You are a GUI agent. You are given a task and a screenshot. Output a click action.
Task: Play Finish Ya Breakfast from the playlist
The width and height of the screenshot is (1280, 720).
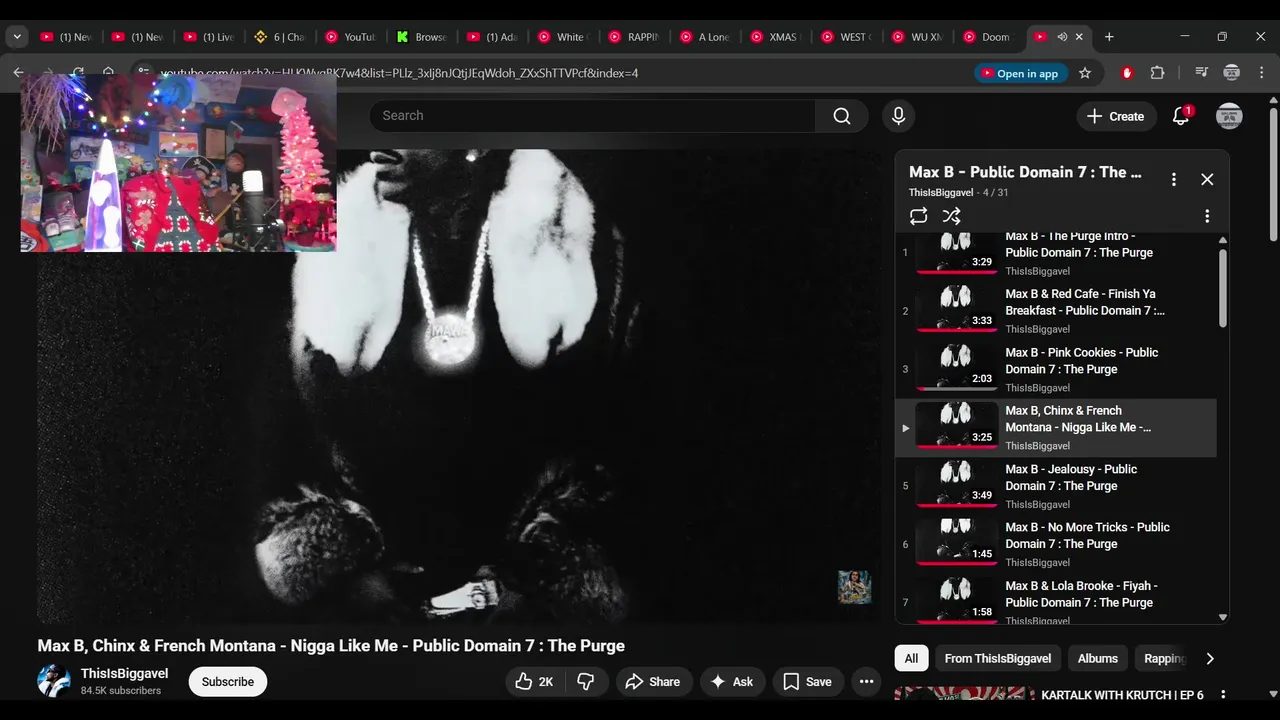pos(1056,310)
